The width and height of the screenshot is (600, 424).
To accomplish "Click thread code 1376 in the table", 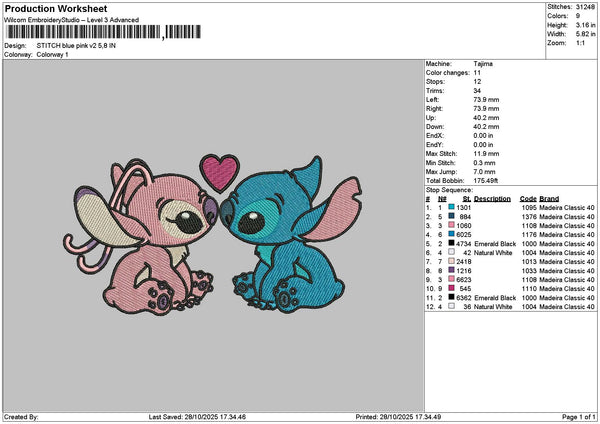I will coord(529,217).
